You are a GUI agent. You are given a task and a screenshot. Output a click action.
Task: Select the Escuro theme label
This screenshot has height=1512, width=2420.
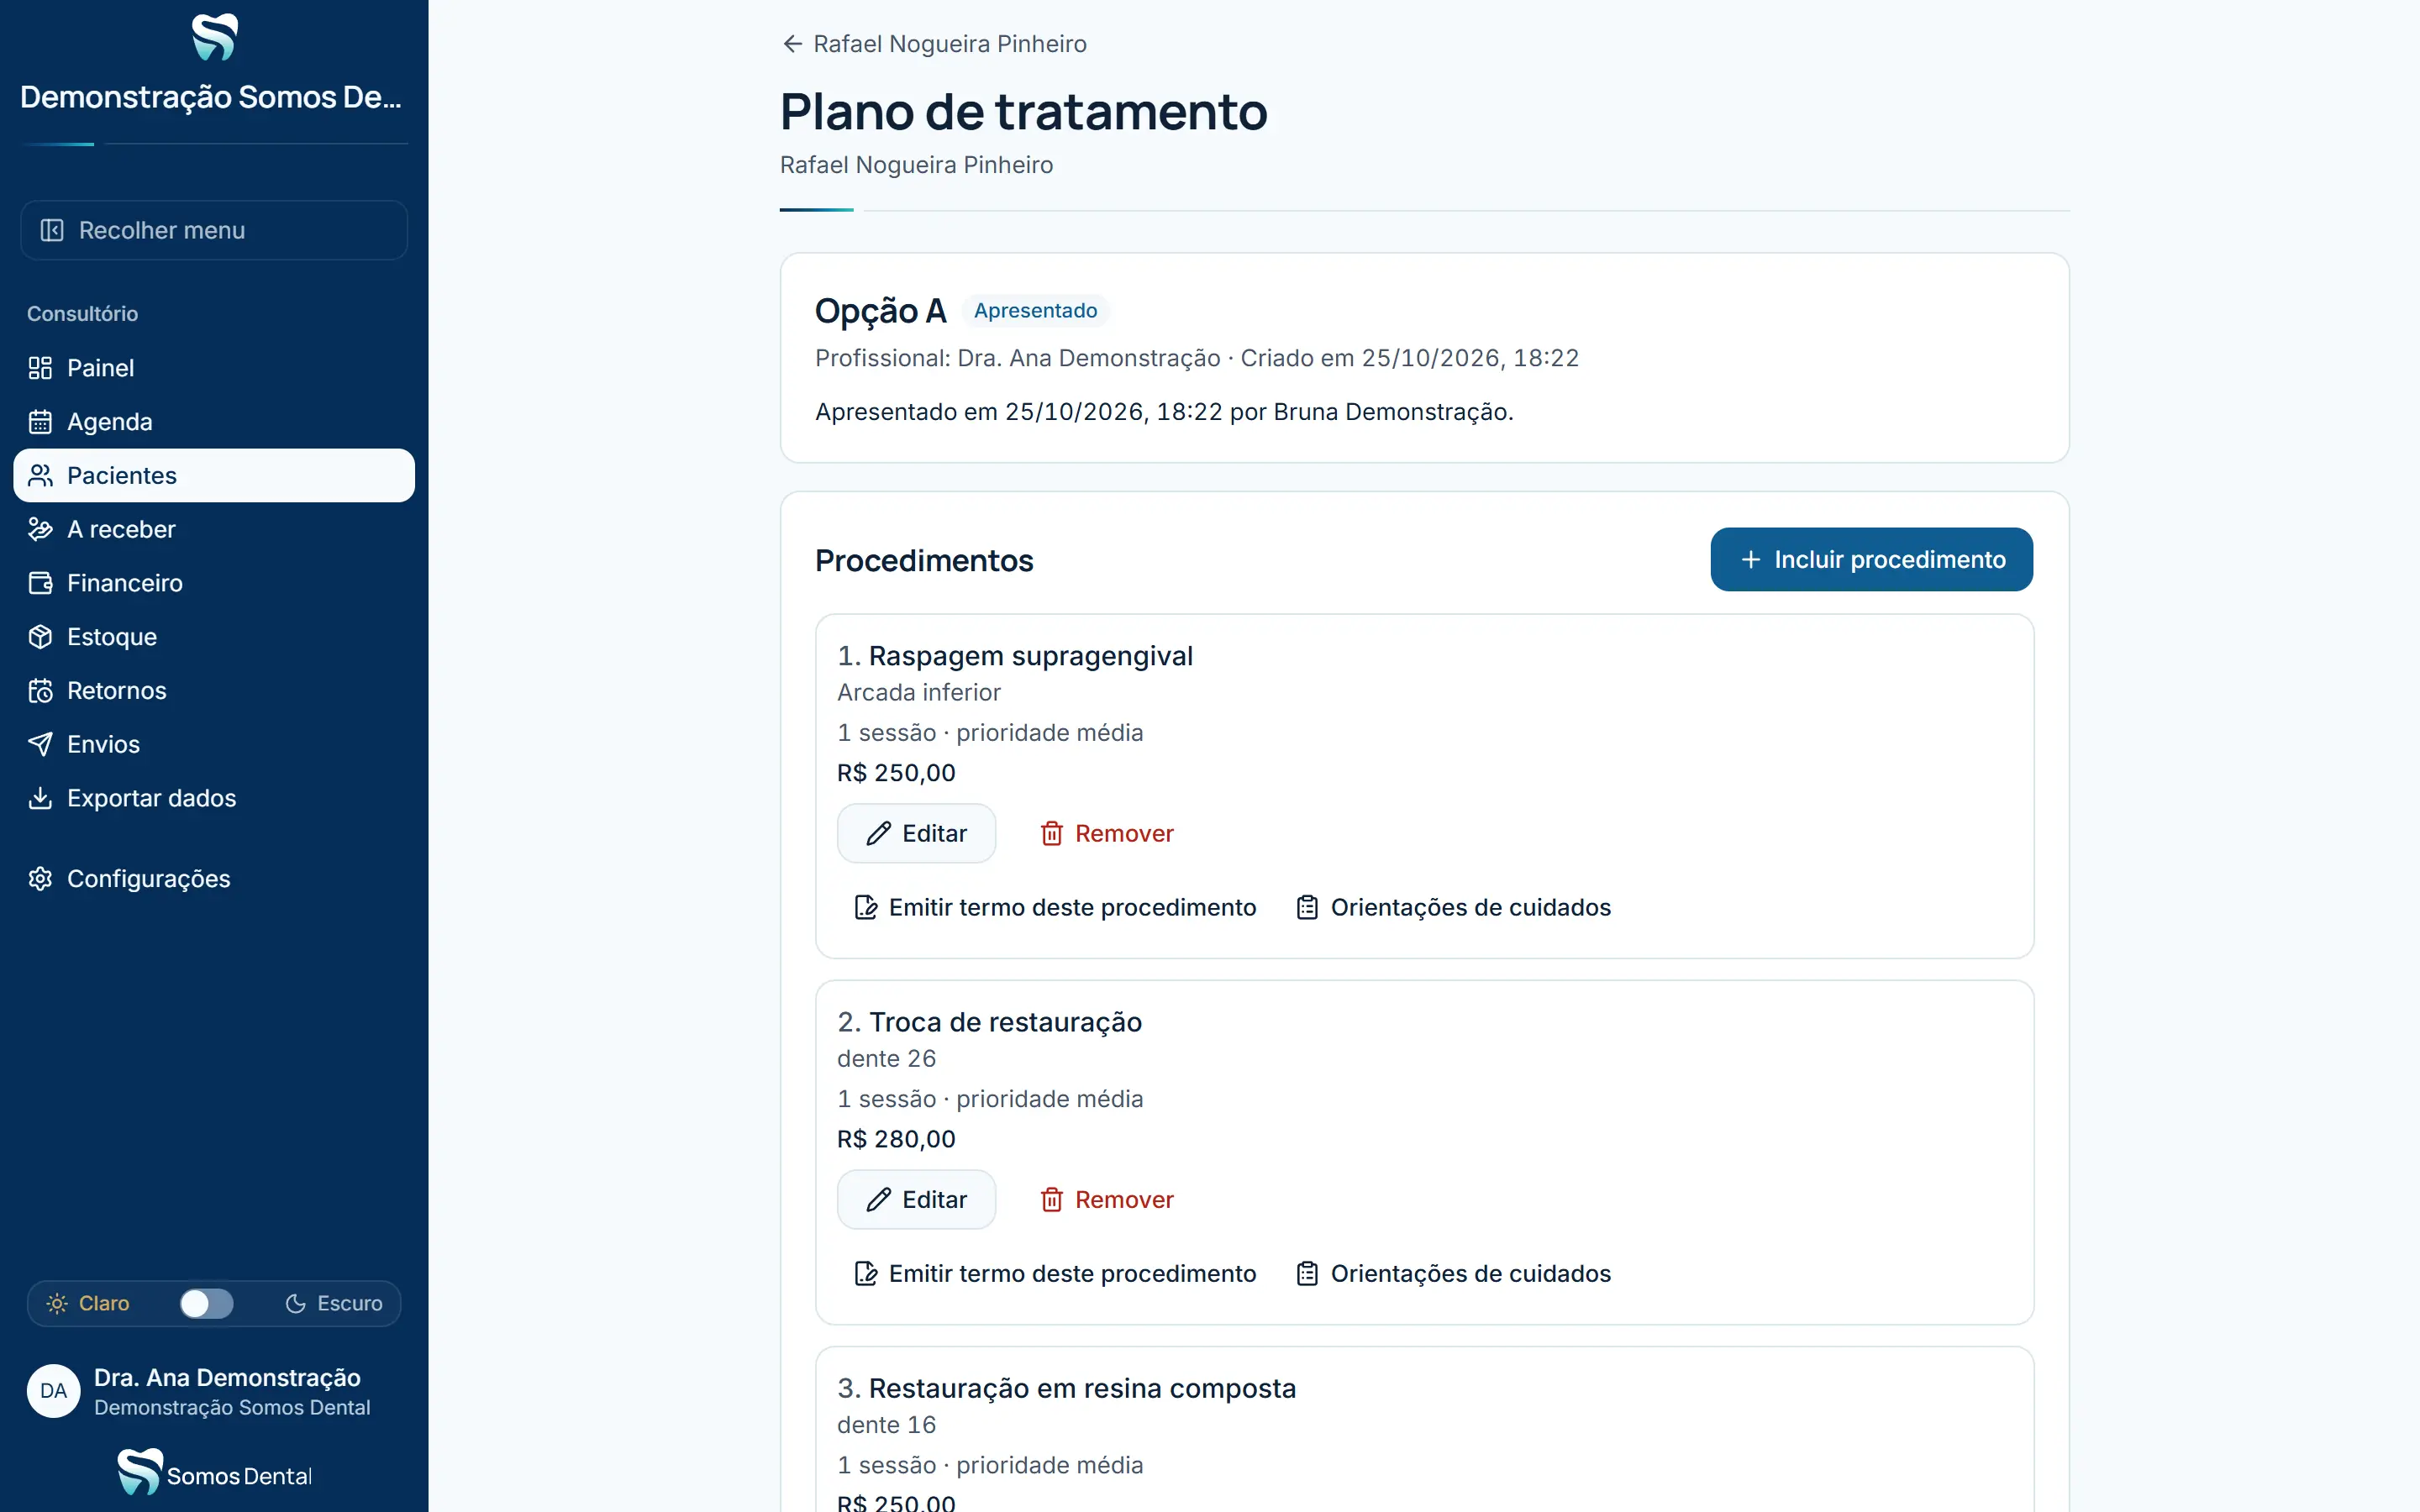pyautogui.click(x=350, y=1303)
